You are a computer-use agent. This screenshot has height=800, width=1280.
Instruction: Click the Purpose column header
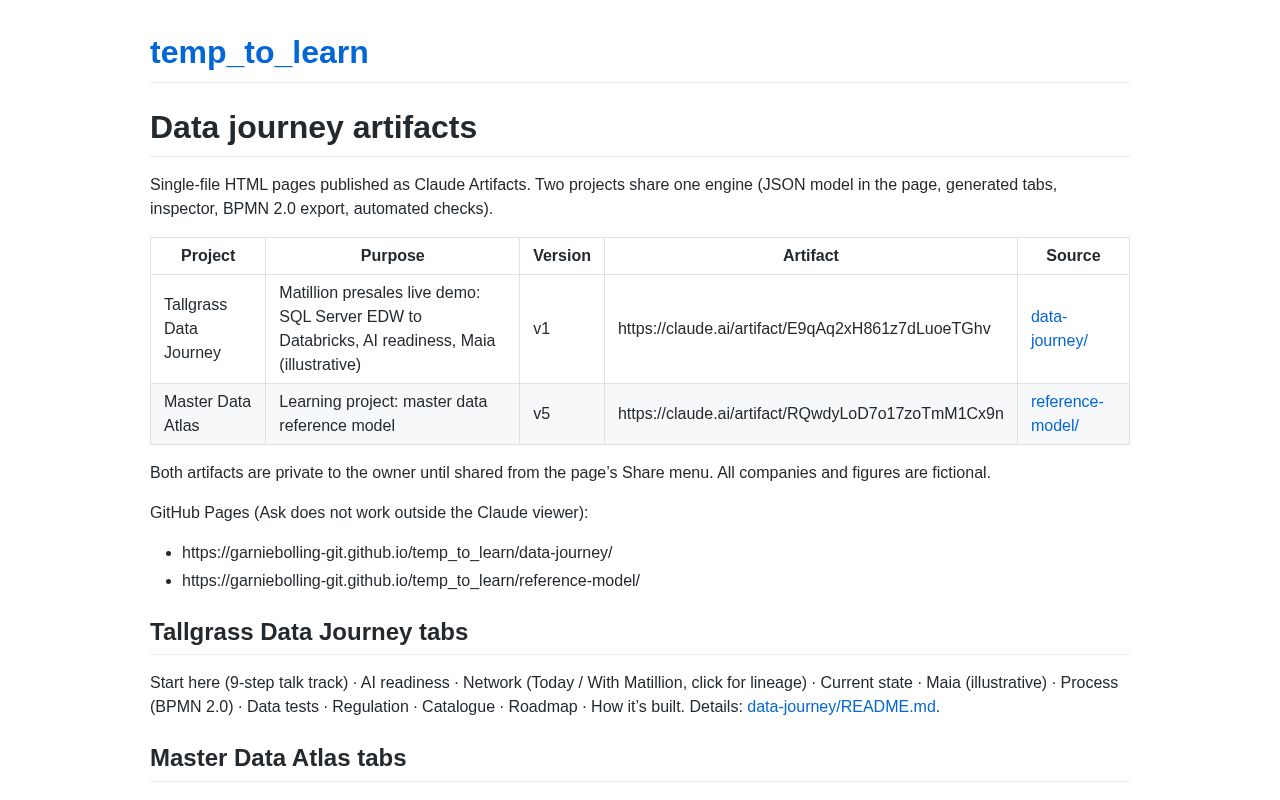pos(393,256)
